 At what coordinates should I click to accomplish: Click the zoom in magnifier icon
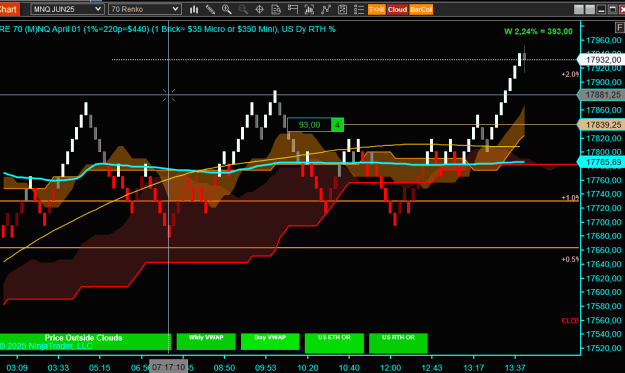click(227, 9)
